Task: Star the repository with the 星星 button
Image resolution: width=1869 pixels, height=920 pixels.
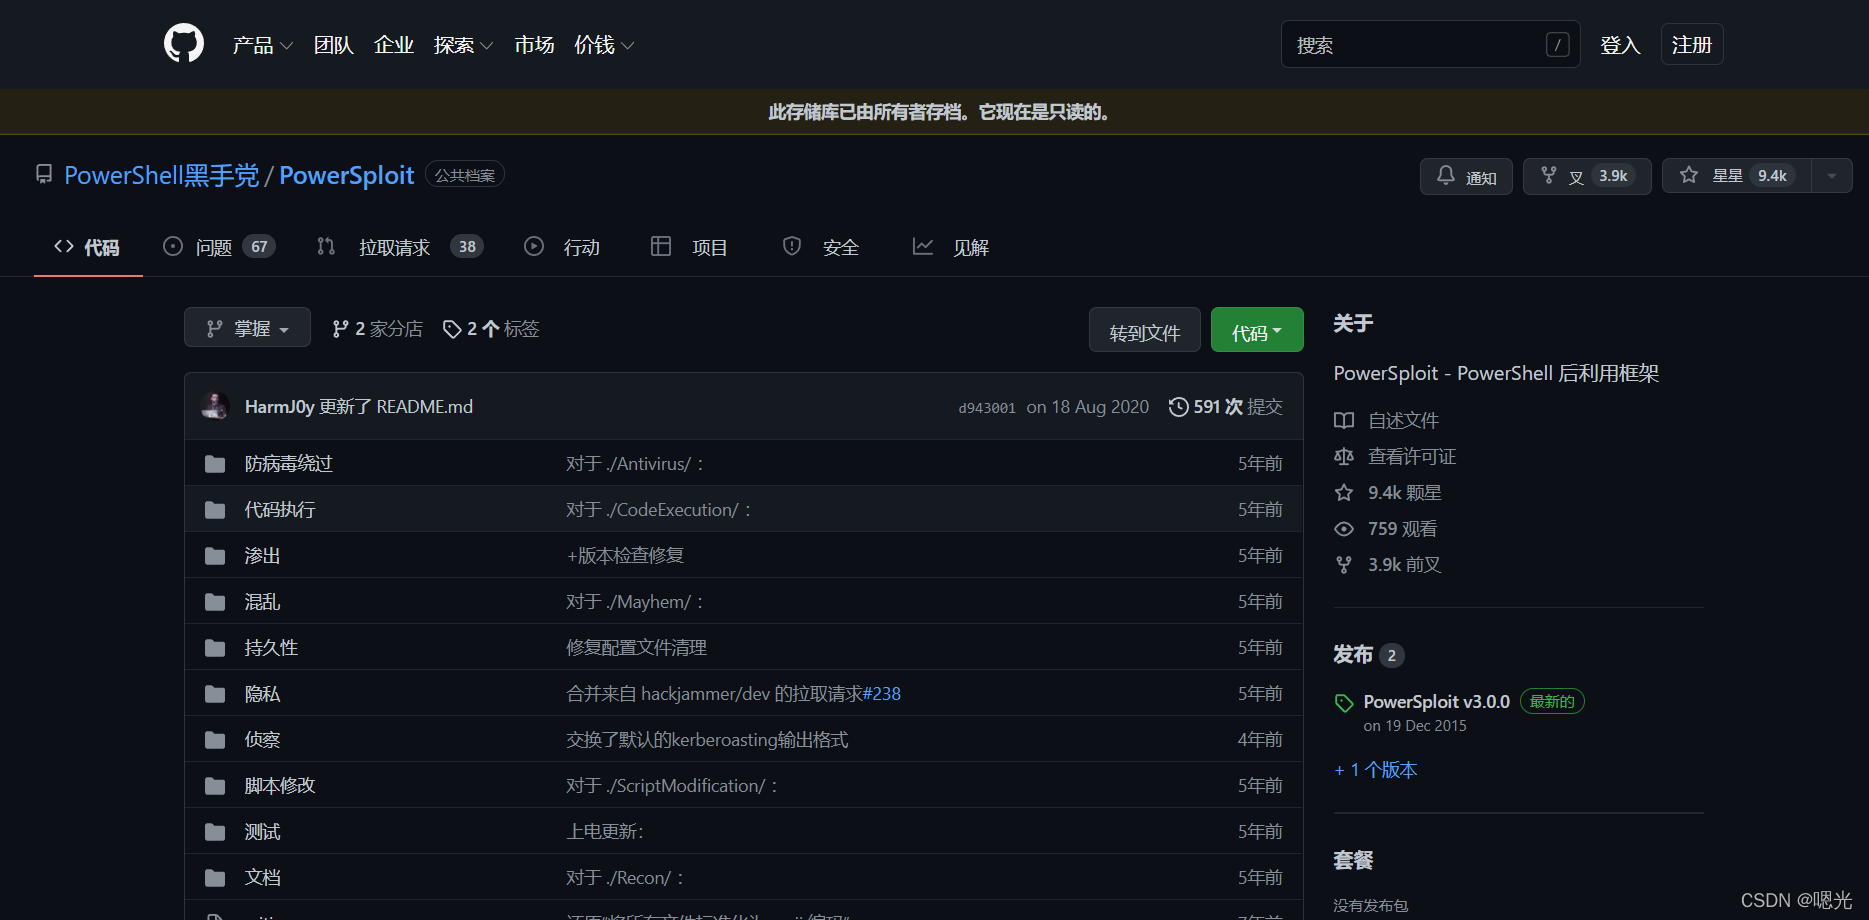Action: click(x=1737, y=176)
